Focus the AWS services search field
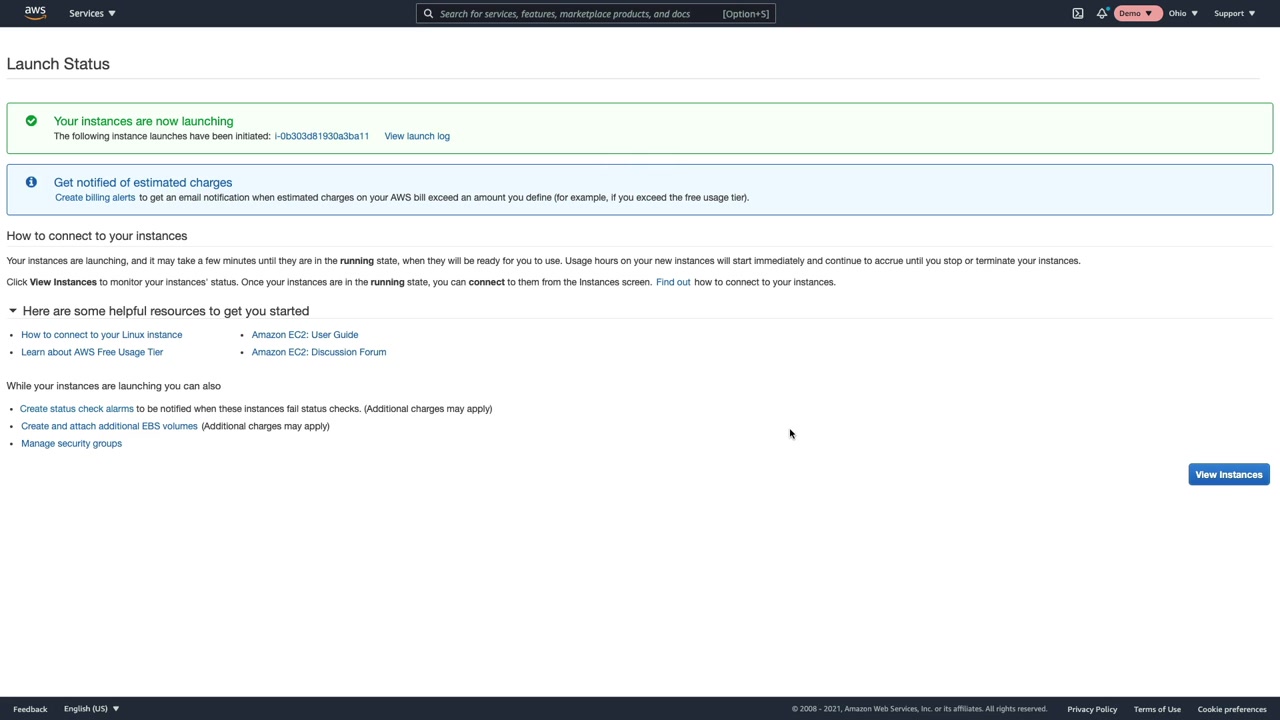The image size is (1280, 720). [x=596, y=14]
